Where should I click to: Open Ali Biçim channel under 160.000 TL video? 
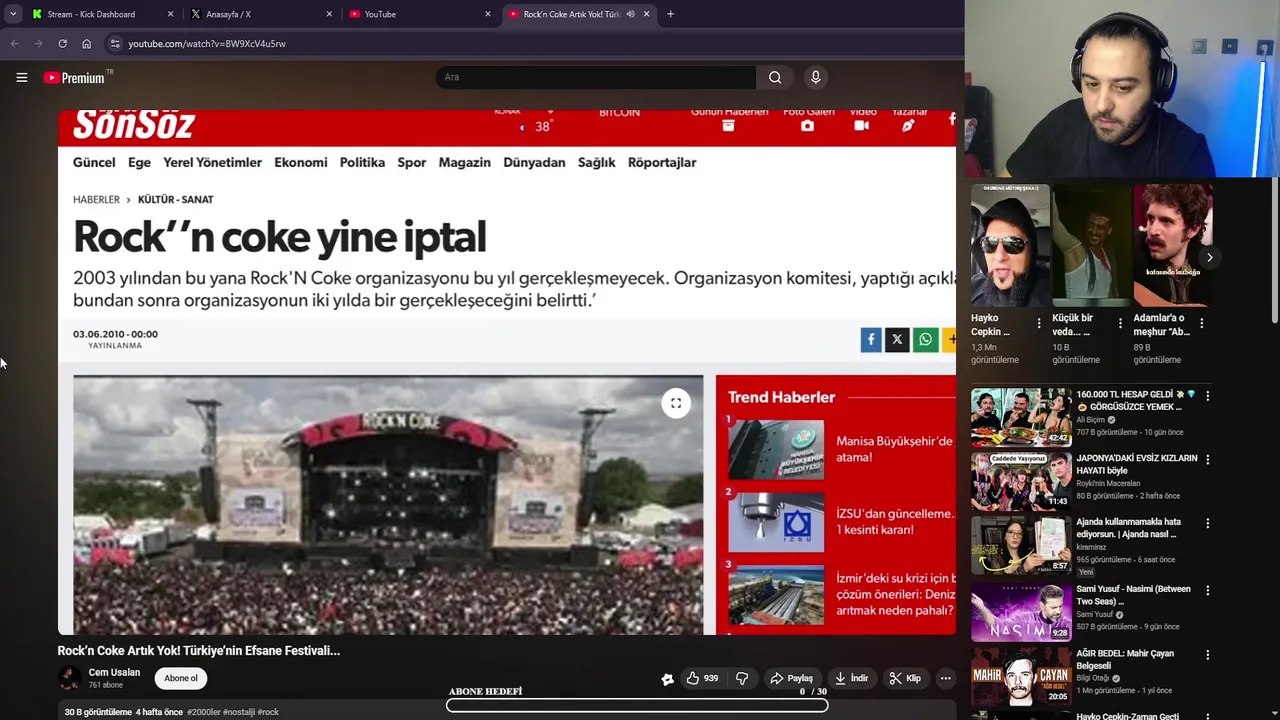click(x=1090, y=420)
